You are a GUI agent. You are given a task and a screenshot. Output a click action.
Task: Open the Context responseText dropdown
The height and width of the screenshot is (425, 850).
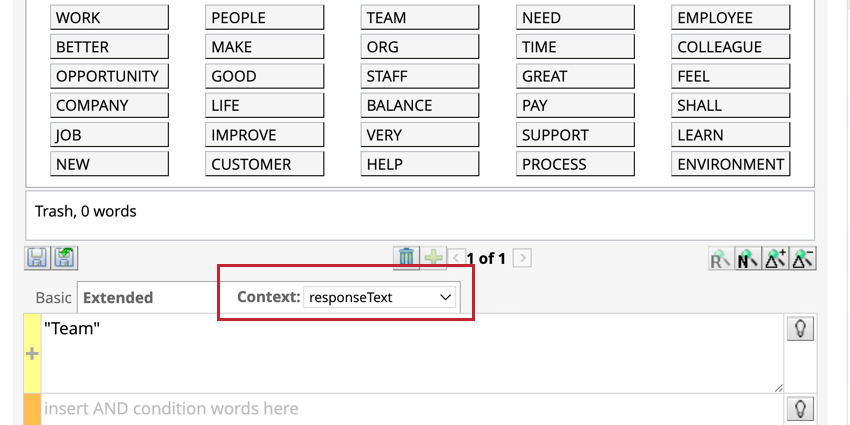379,297
